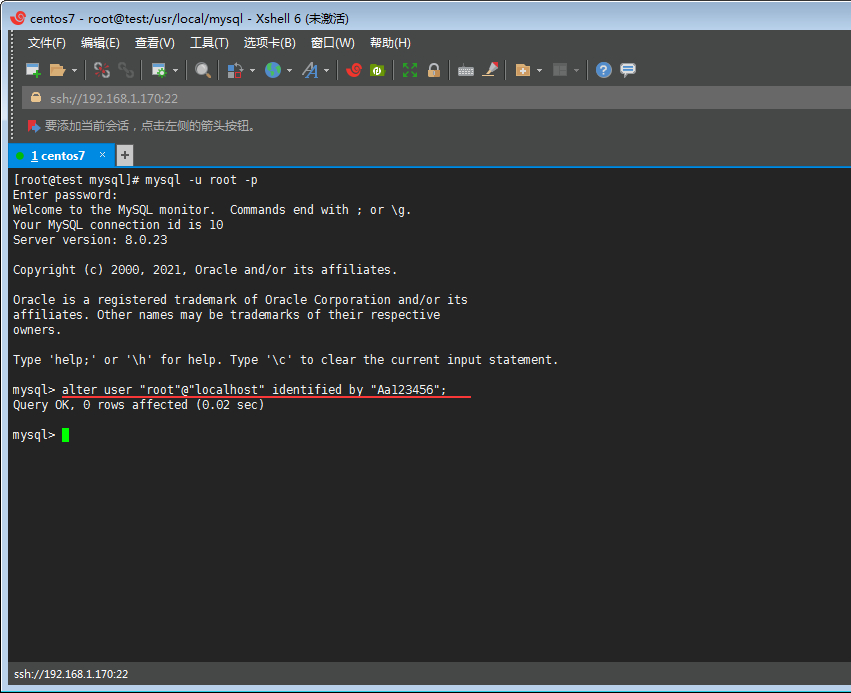Image resolution: width=851 pixels, height=693 pixels.
Task: Click the green terminal cursor at mysql prompt
Action: [66, 435]
